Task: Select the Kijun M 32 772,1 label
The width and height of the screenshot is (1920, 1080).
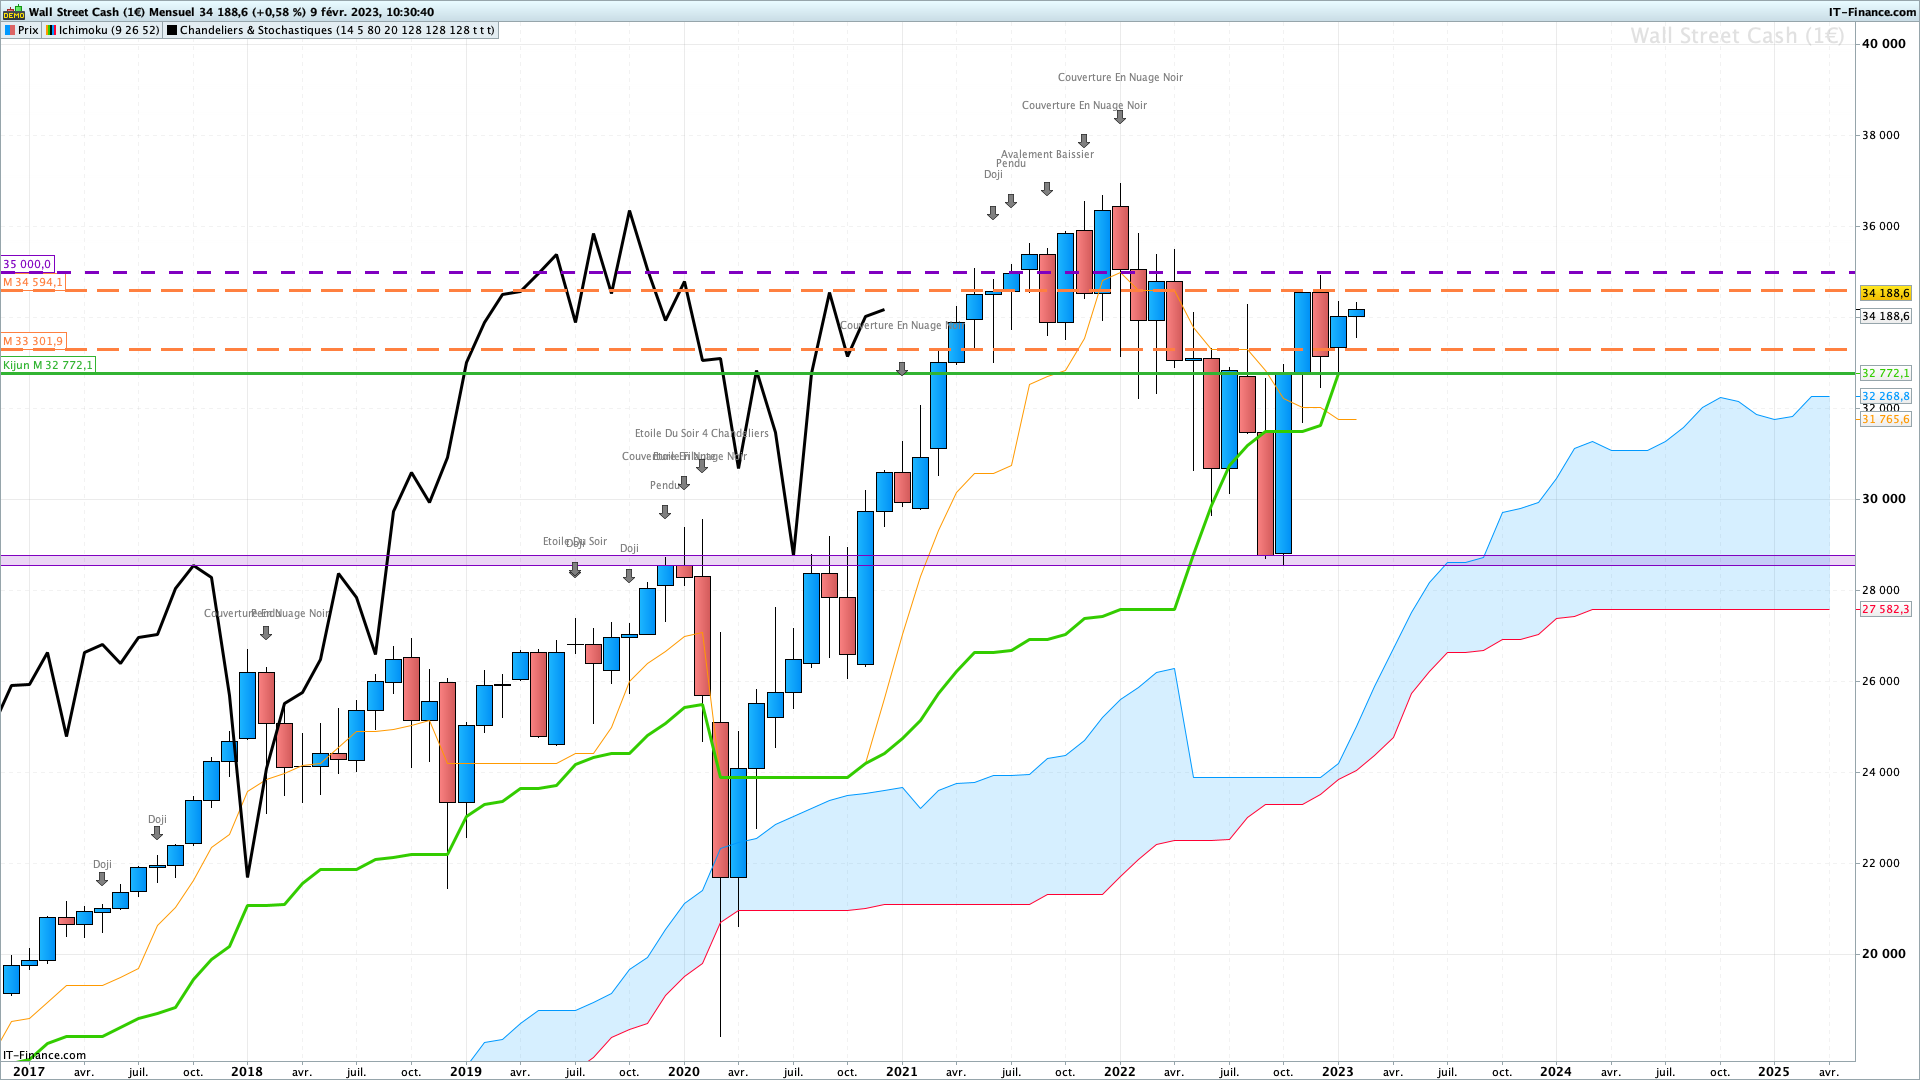Action: pos(48,366)
